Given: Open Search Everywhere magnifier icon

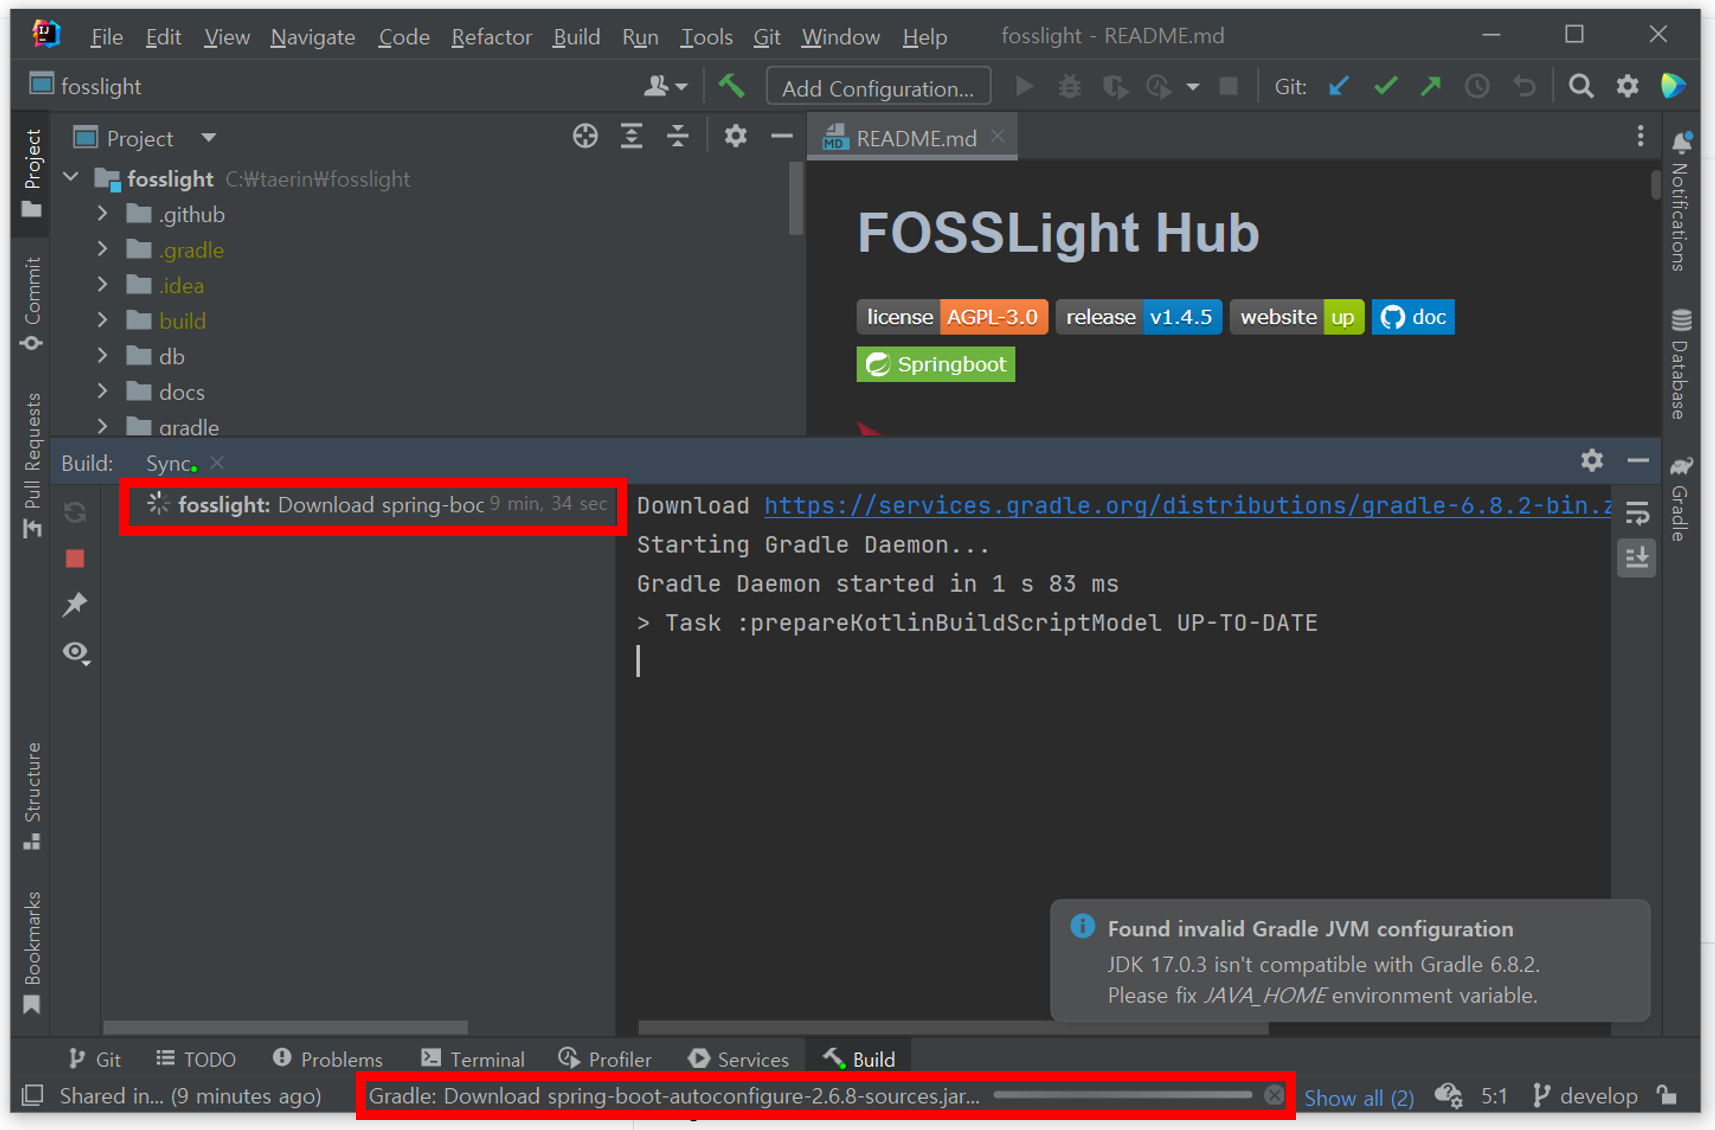Looking at the screenshot, I should [1581, 87].
